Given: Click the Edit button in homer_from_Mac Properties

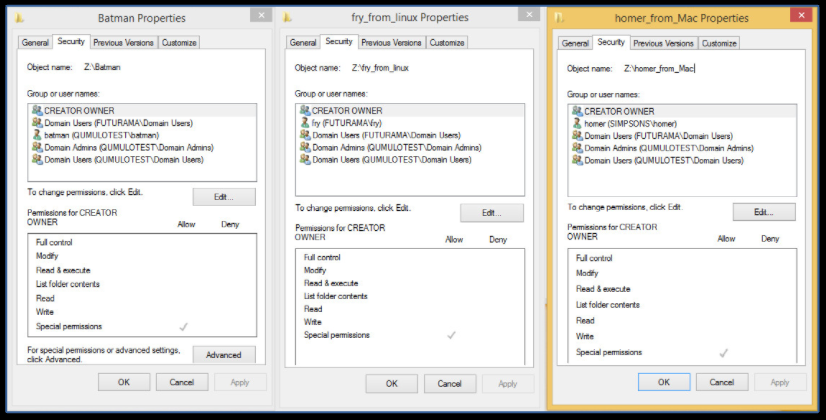Looking at the screenshot, I should tap(764, 212).
